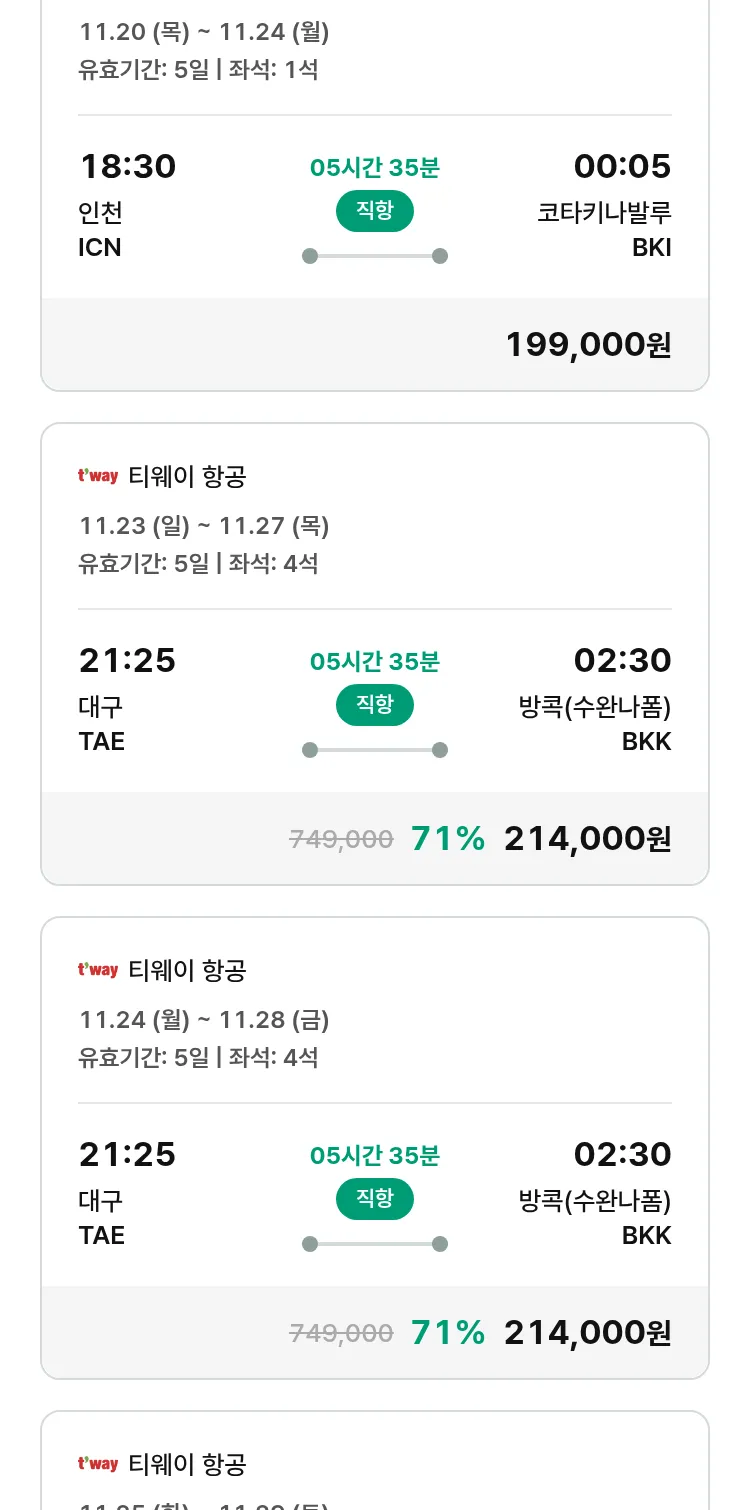Select 214,000원 fare on 11.23 flight
Image resolution: width=750 pixels, height=1510 pixels.
[587, 839]
